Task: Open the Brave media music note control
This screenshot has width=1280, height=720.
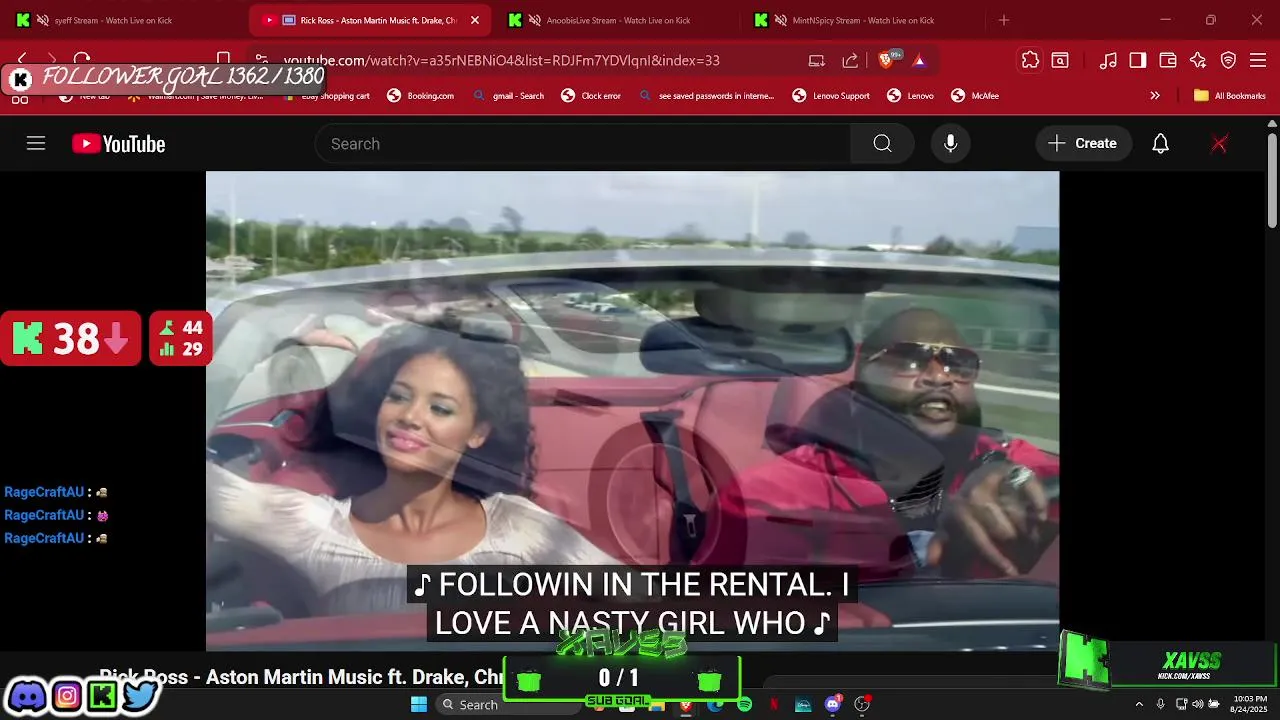Action: tap(1108, 61)
